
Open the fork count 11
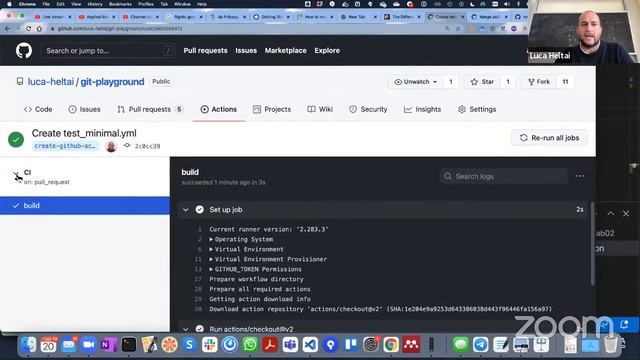point(565,82)
